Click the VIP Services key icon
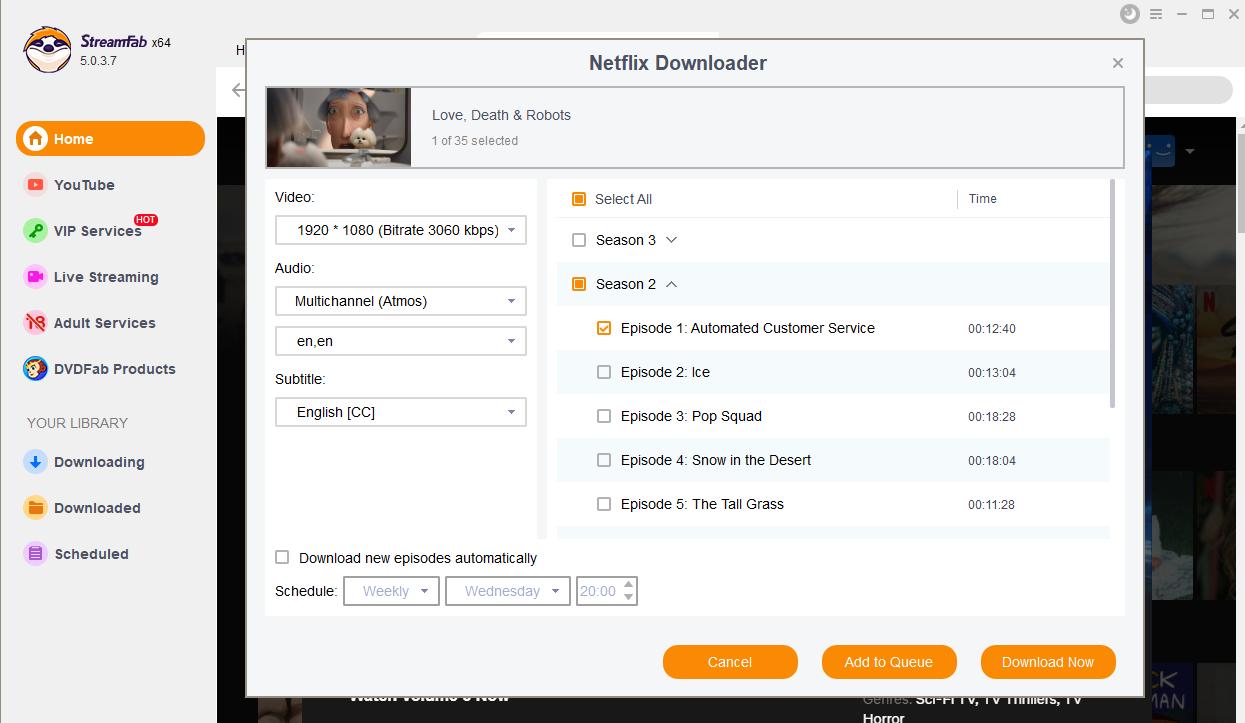This screenshot has height=723, width=1245. click(x=36, y=231)
